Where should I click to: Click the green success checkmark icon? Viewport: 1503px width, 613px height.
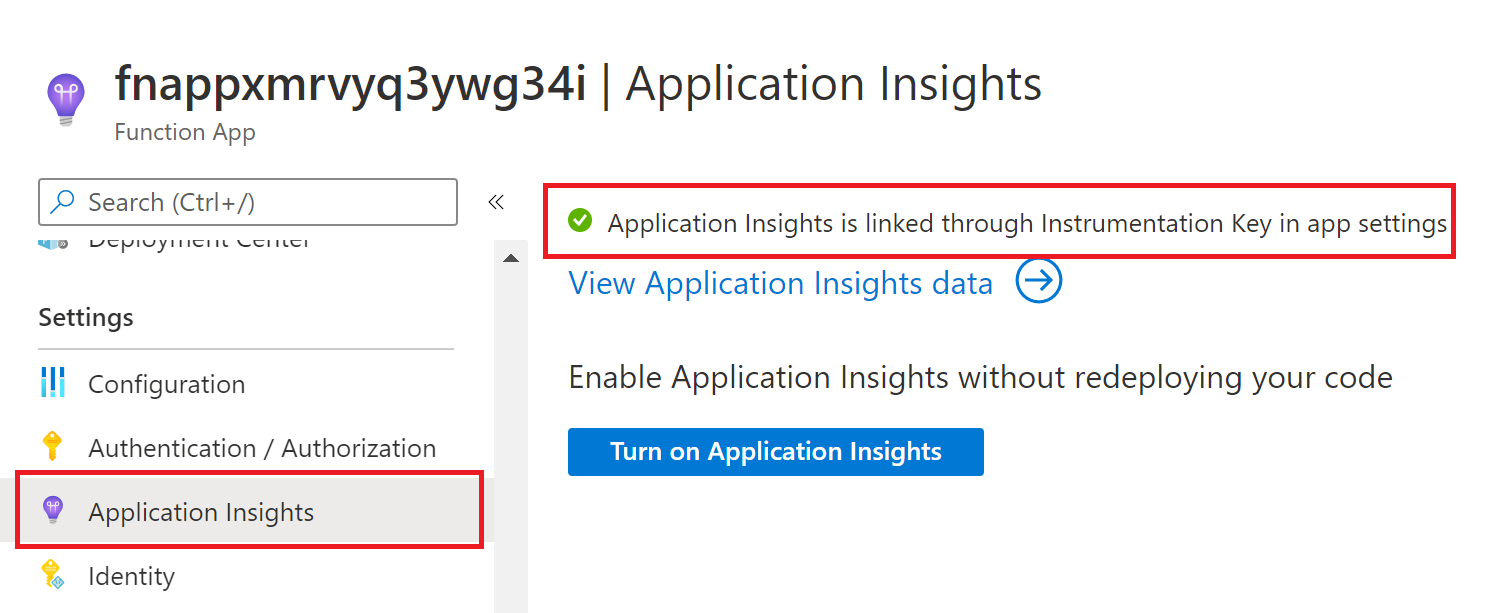(x=580, y=221)
